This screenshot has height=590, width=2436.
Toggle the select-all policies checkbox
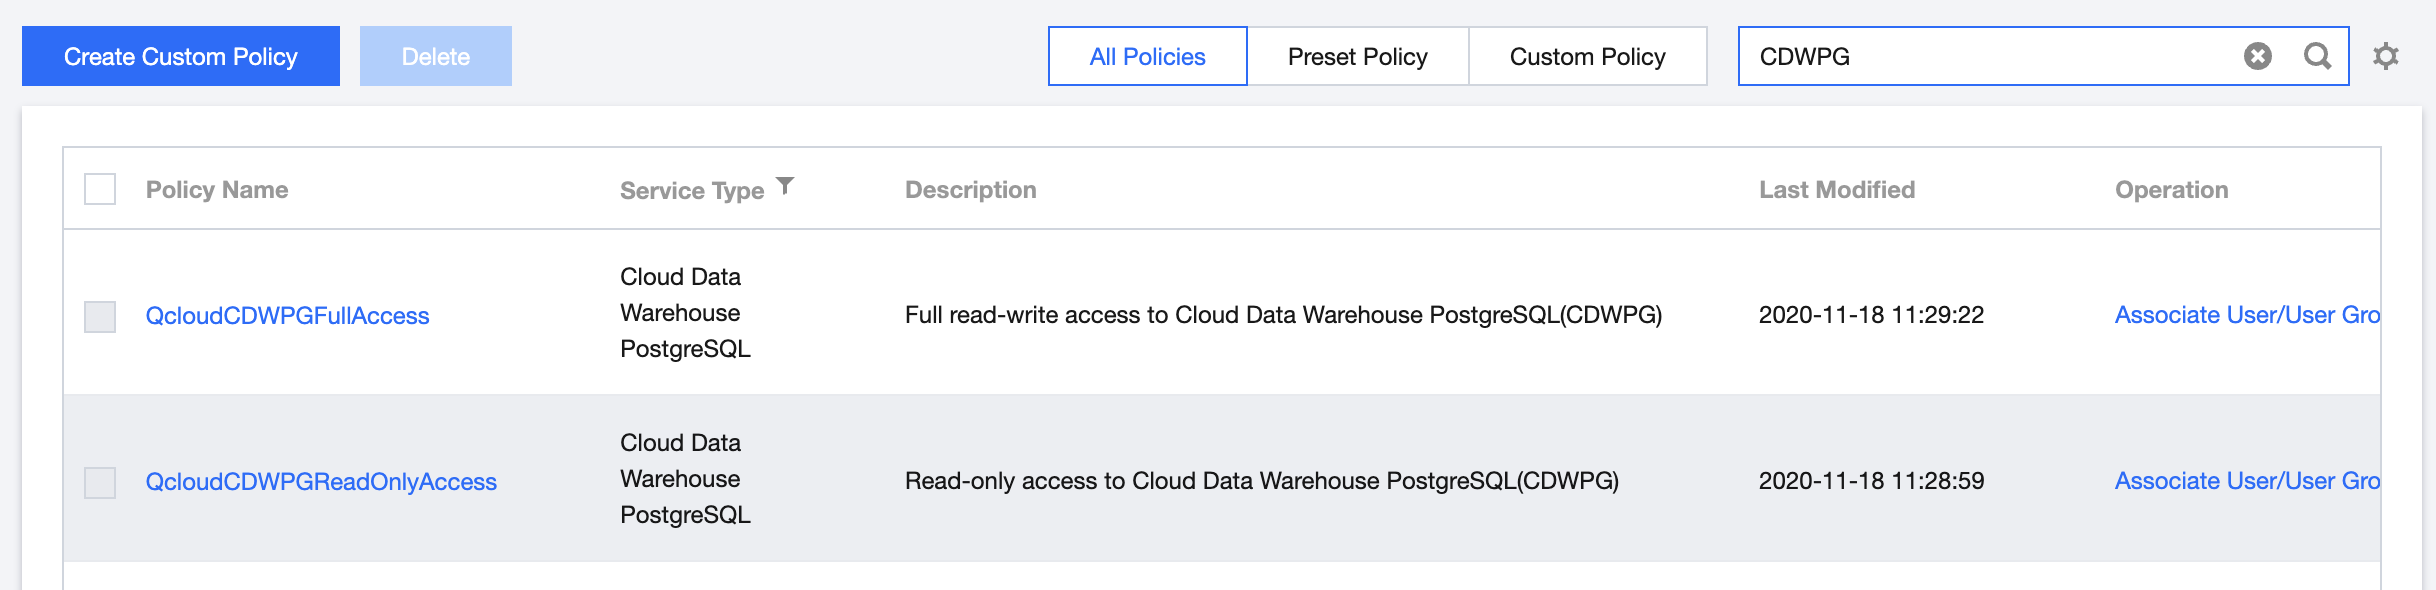pyautogui.click(x=100, y=189)
